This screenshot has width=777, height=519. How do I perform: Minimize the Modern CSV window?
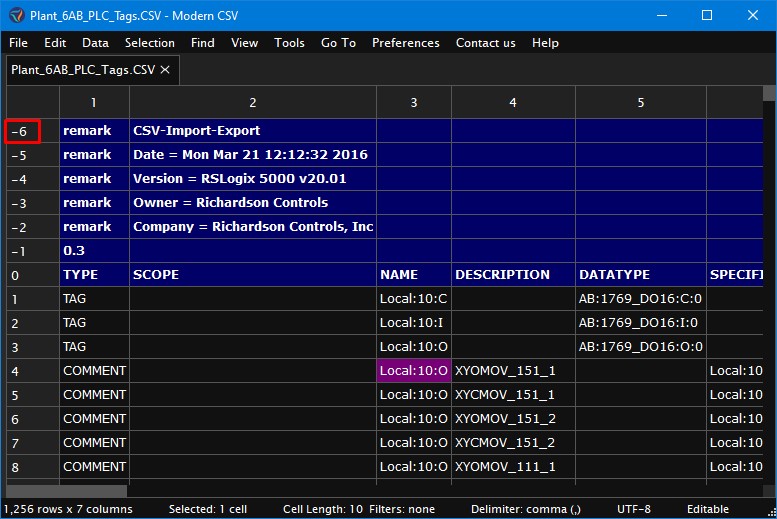pos(662,15)
